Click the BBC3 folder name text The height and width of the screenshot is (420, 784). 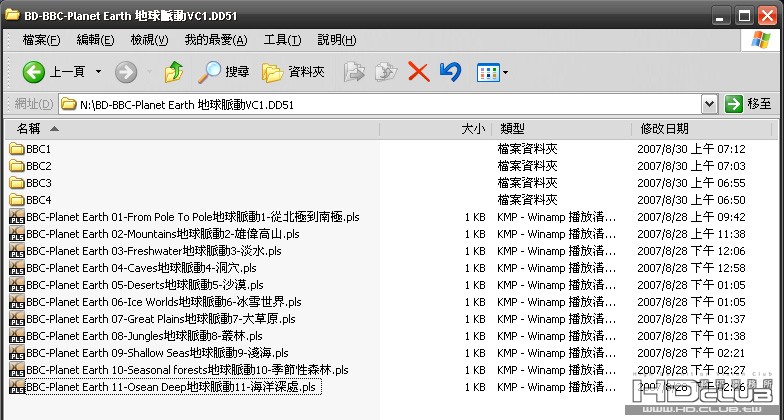tap(38, 183)
